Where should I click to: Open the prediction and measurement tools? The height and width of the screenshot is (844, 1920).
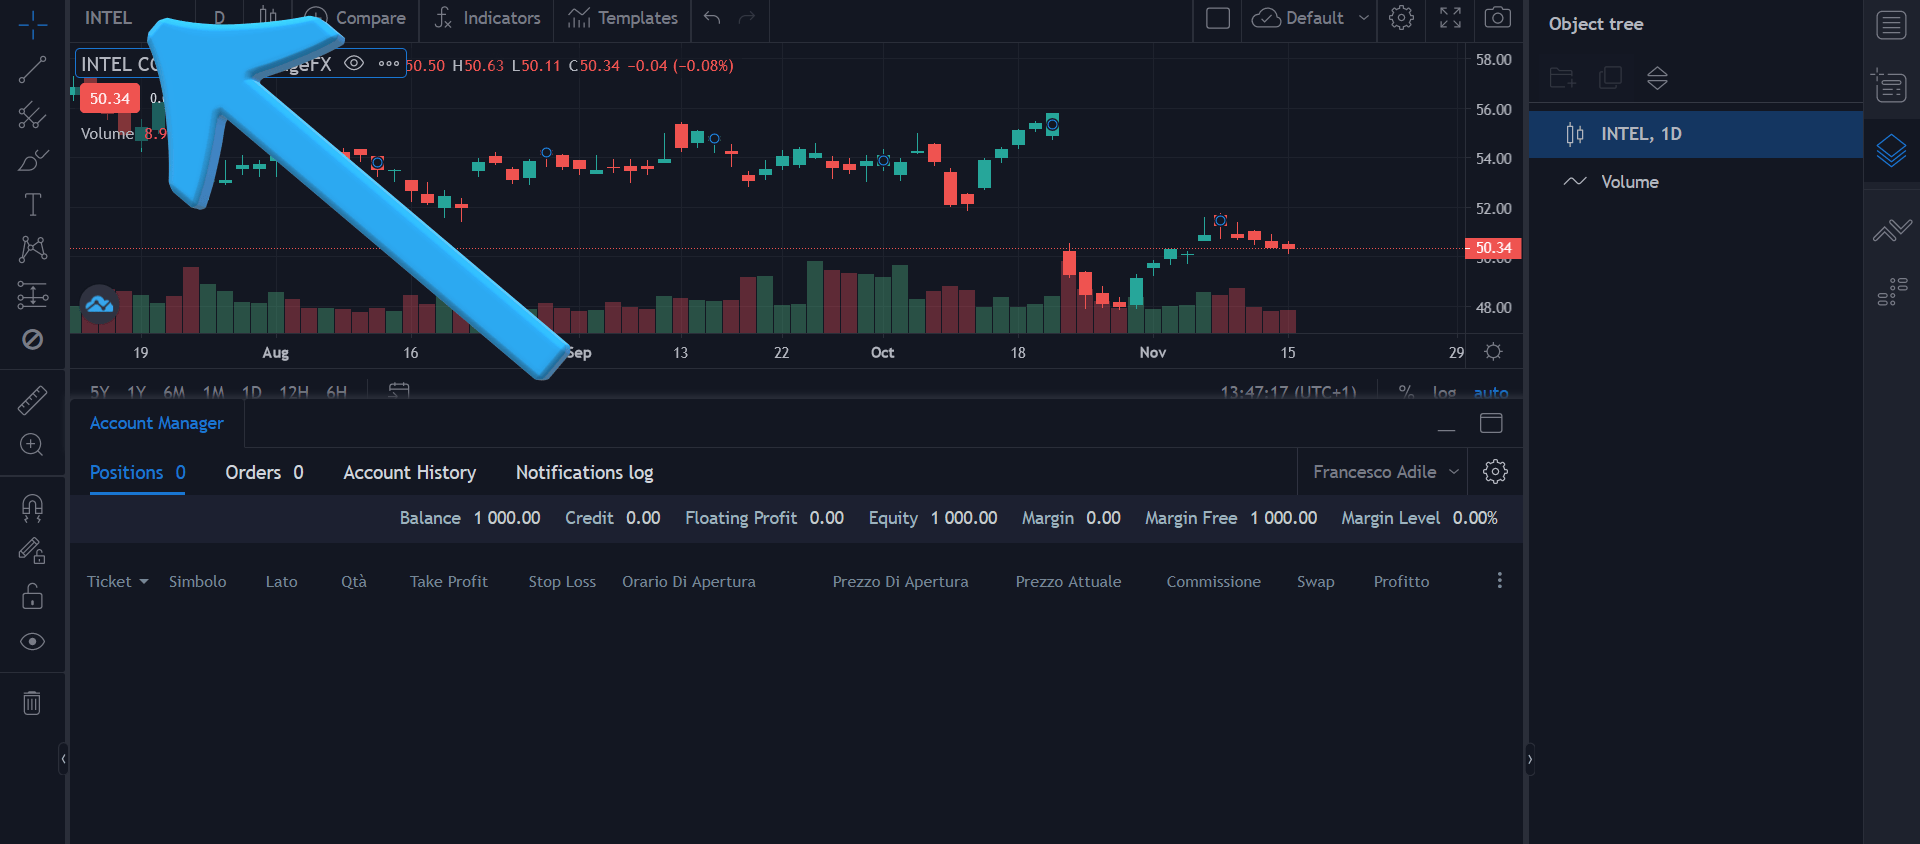click(x=32, y=295)
